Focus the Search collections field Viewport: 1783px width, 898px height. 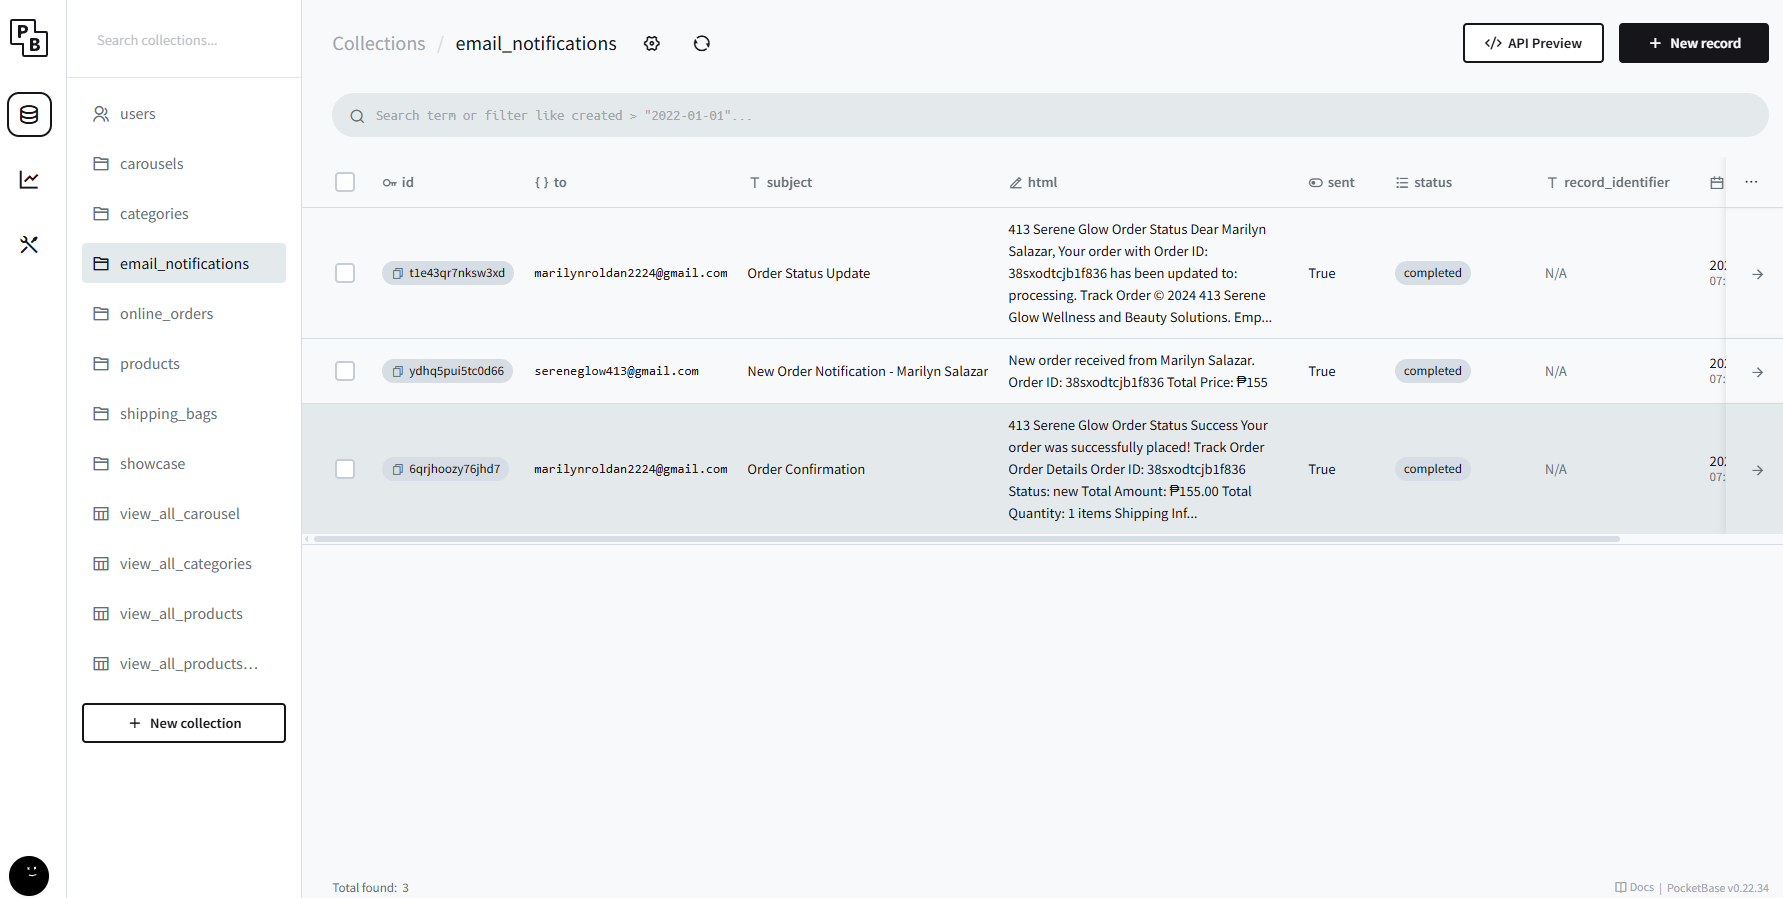coord(184,40)
